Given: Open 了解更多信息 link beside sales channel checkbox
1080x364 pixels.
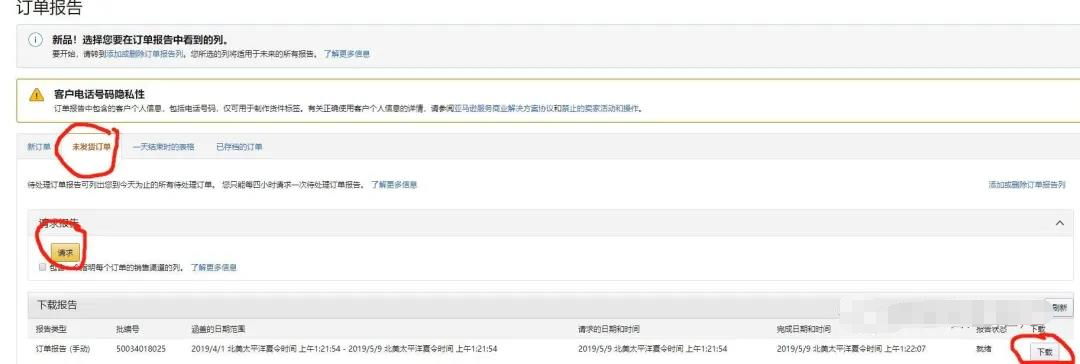Looking at the screenshot, I should coord(214,267).
